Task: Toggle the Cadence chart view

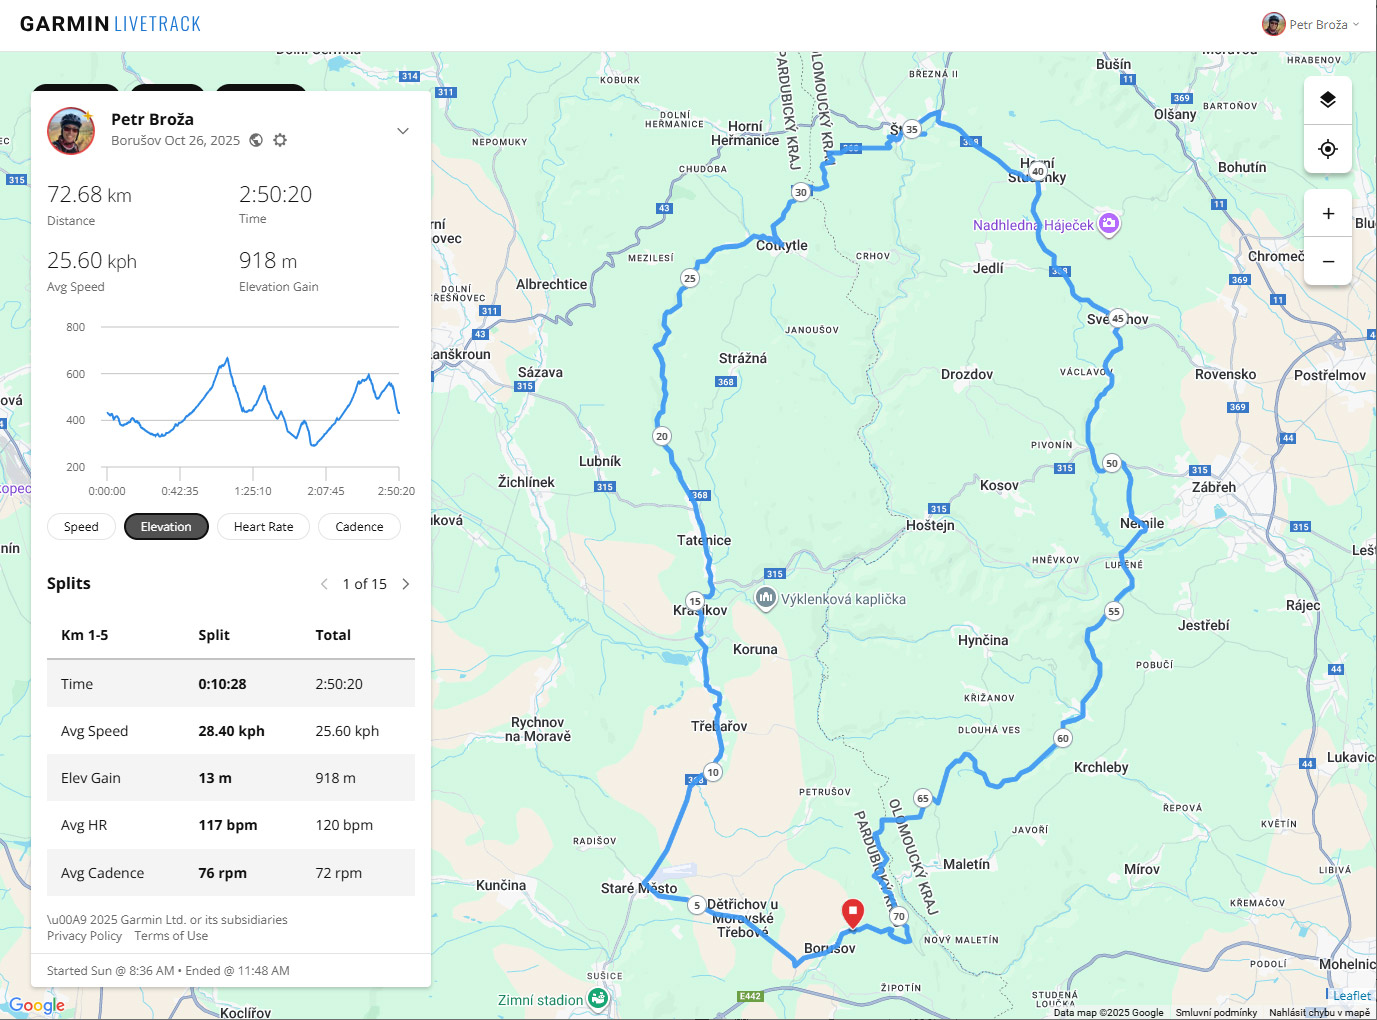Action: point(359,527)
